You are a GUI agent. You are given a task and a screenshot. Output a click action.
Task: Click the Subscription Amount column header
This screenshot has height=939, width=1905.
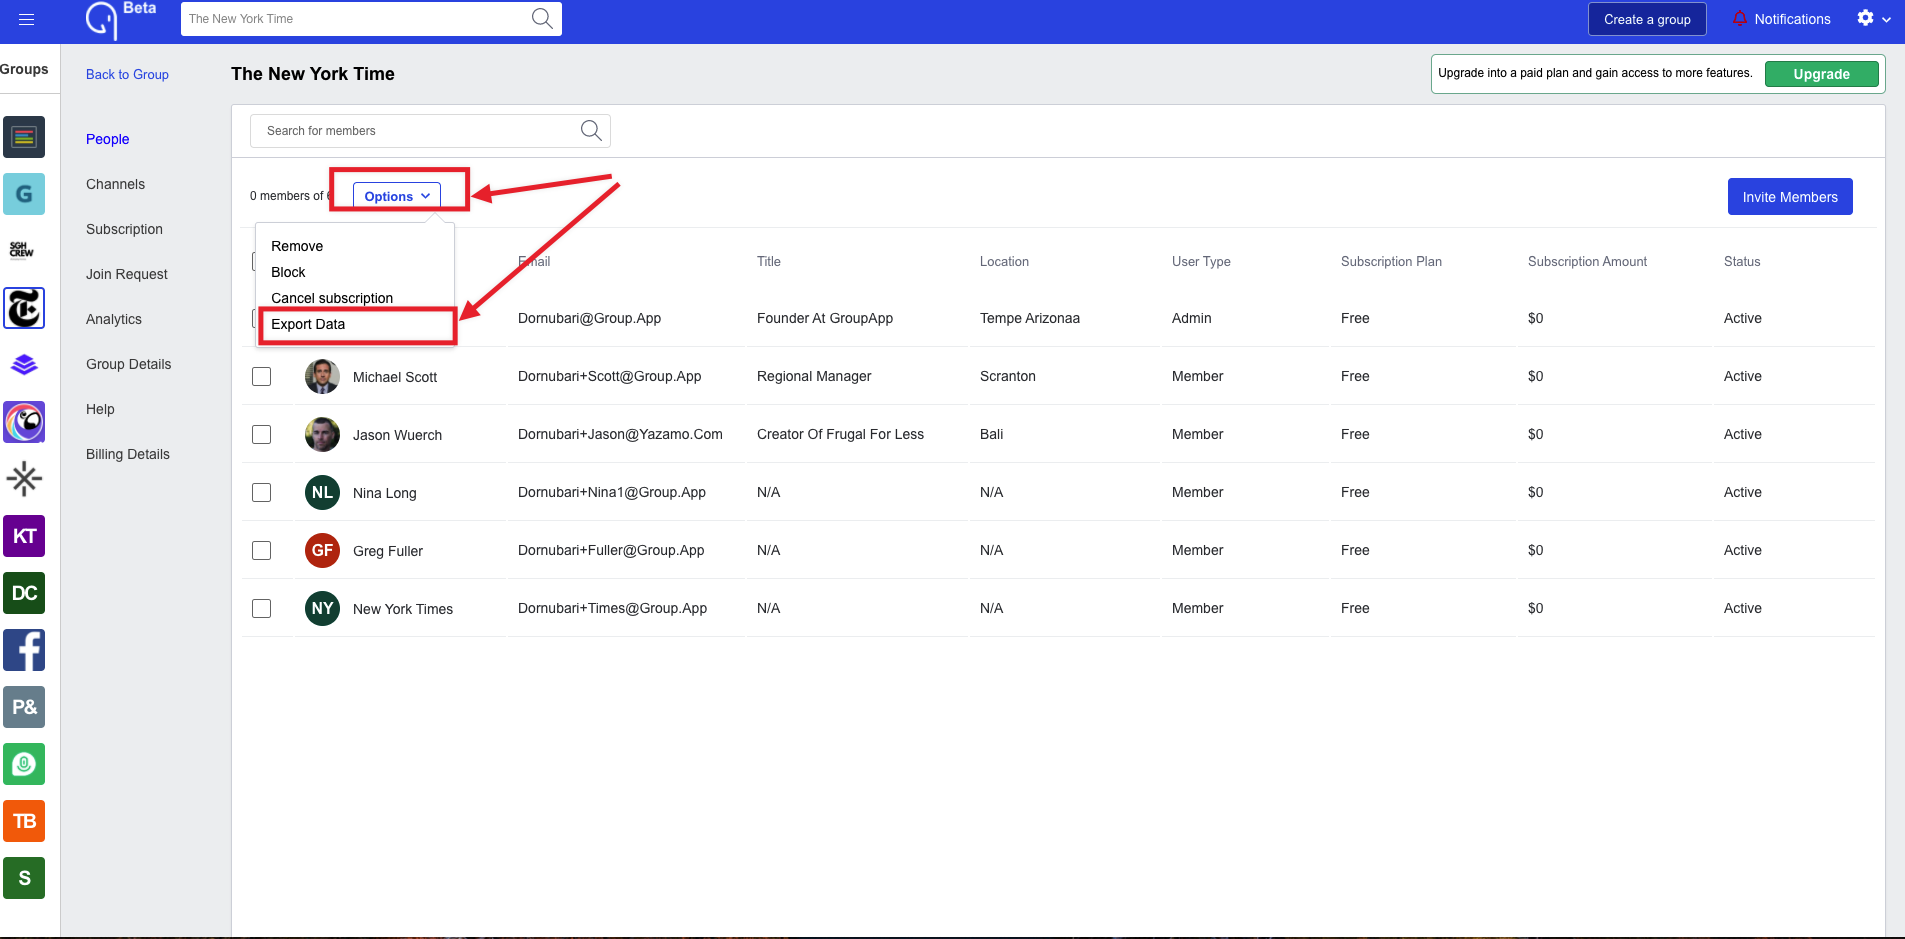(x=1587, y=261)
